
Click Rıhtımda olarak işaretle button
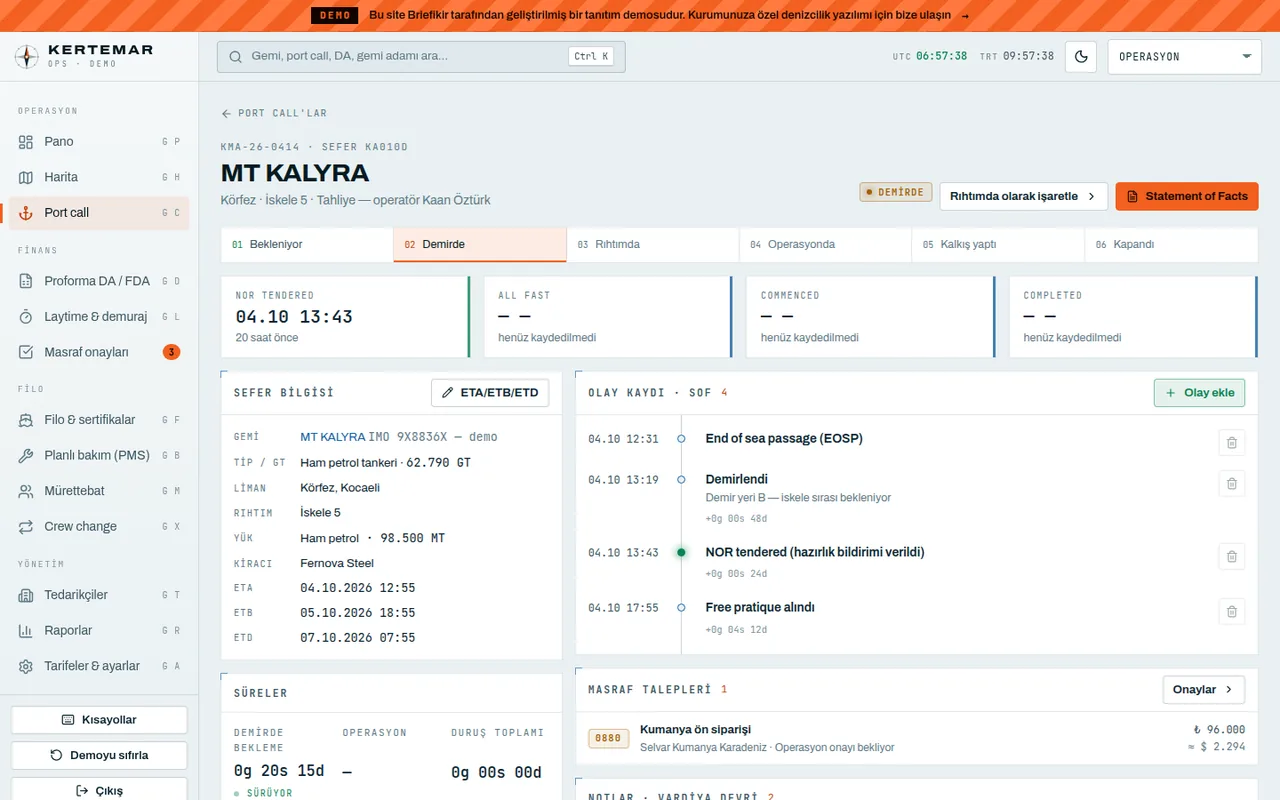1023,196
